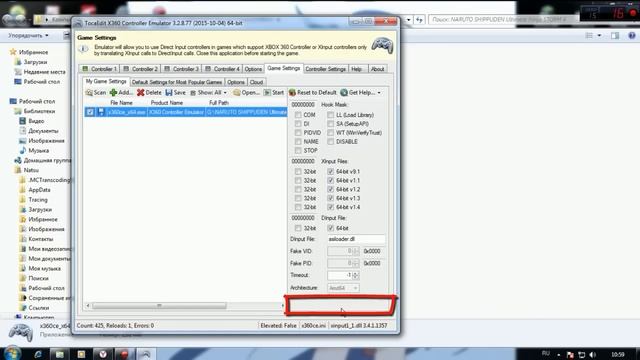This screenshot has height=360, width=640.
Task: Click the Windows Start orb
Action: [12, 353]
